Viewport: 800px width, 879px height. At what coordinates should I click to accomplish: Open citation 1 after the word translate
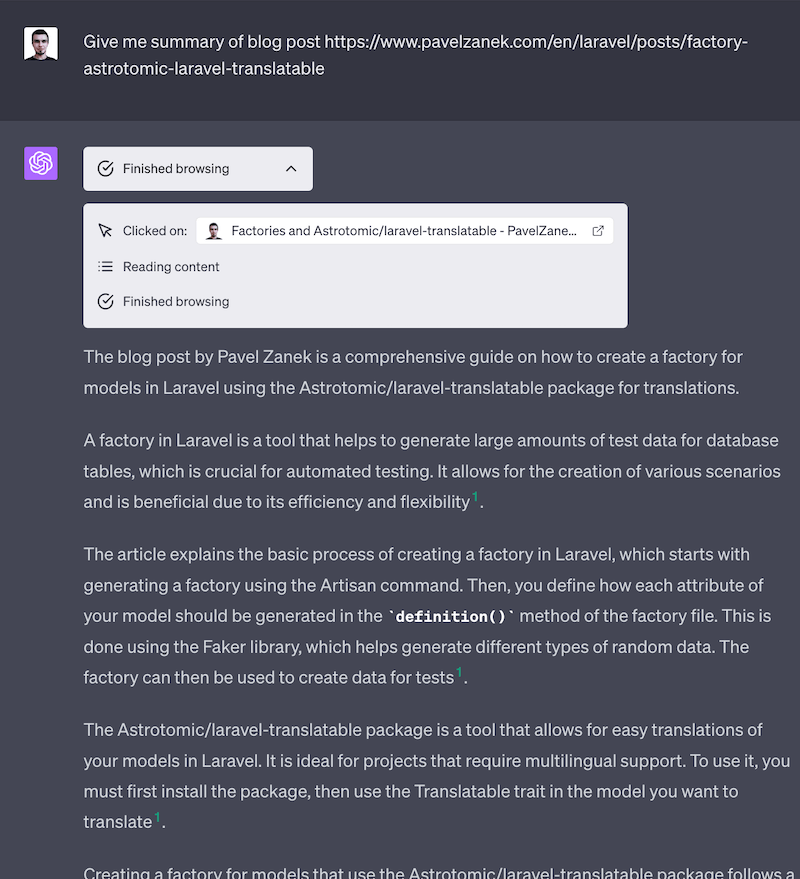click(157, 817)
